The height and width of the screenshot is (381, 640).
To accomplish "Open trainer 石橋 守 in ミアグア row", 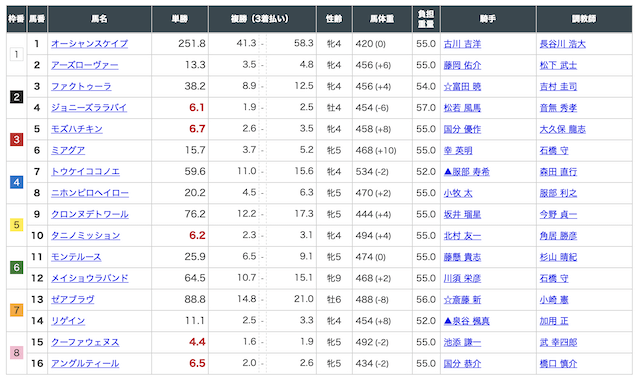I will [554, 150].
